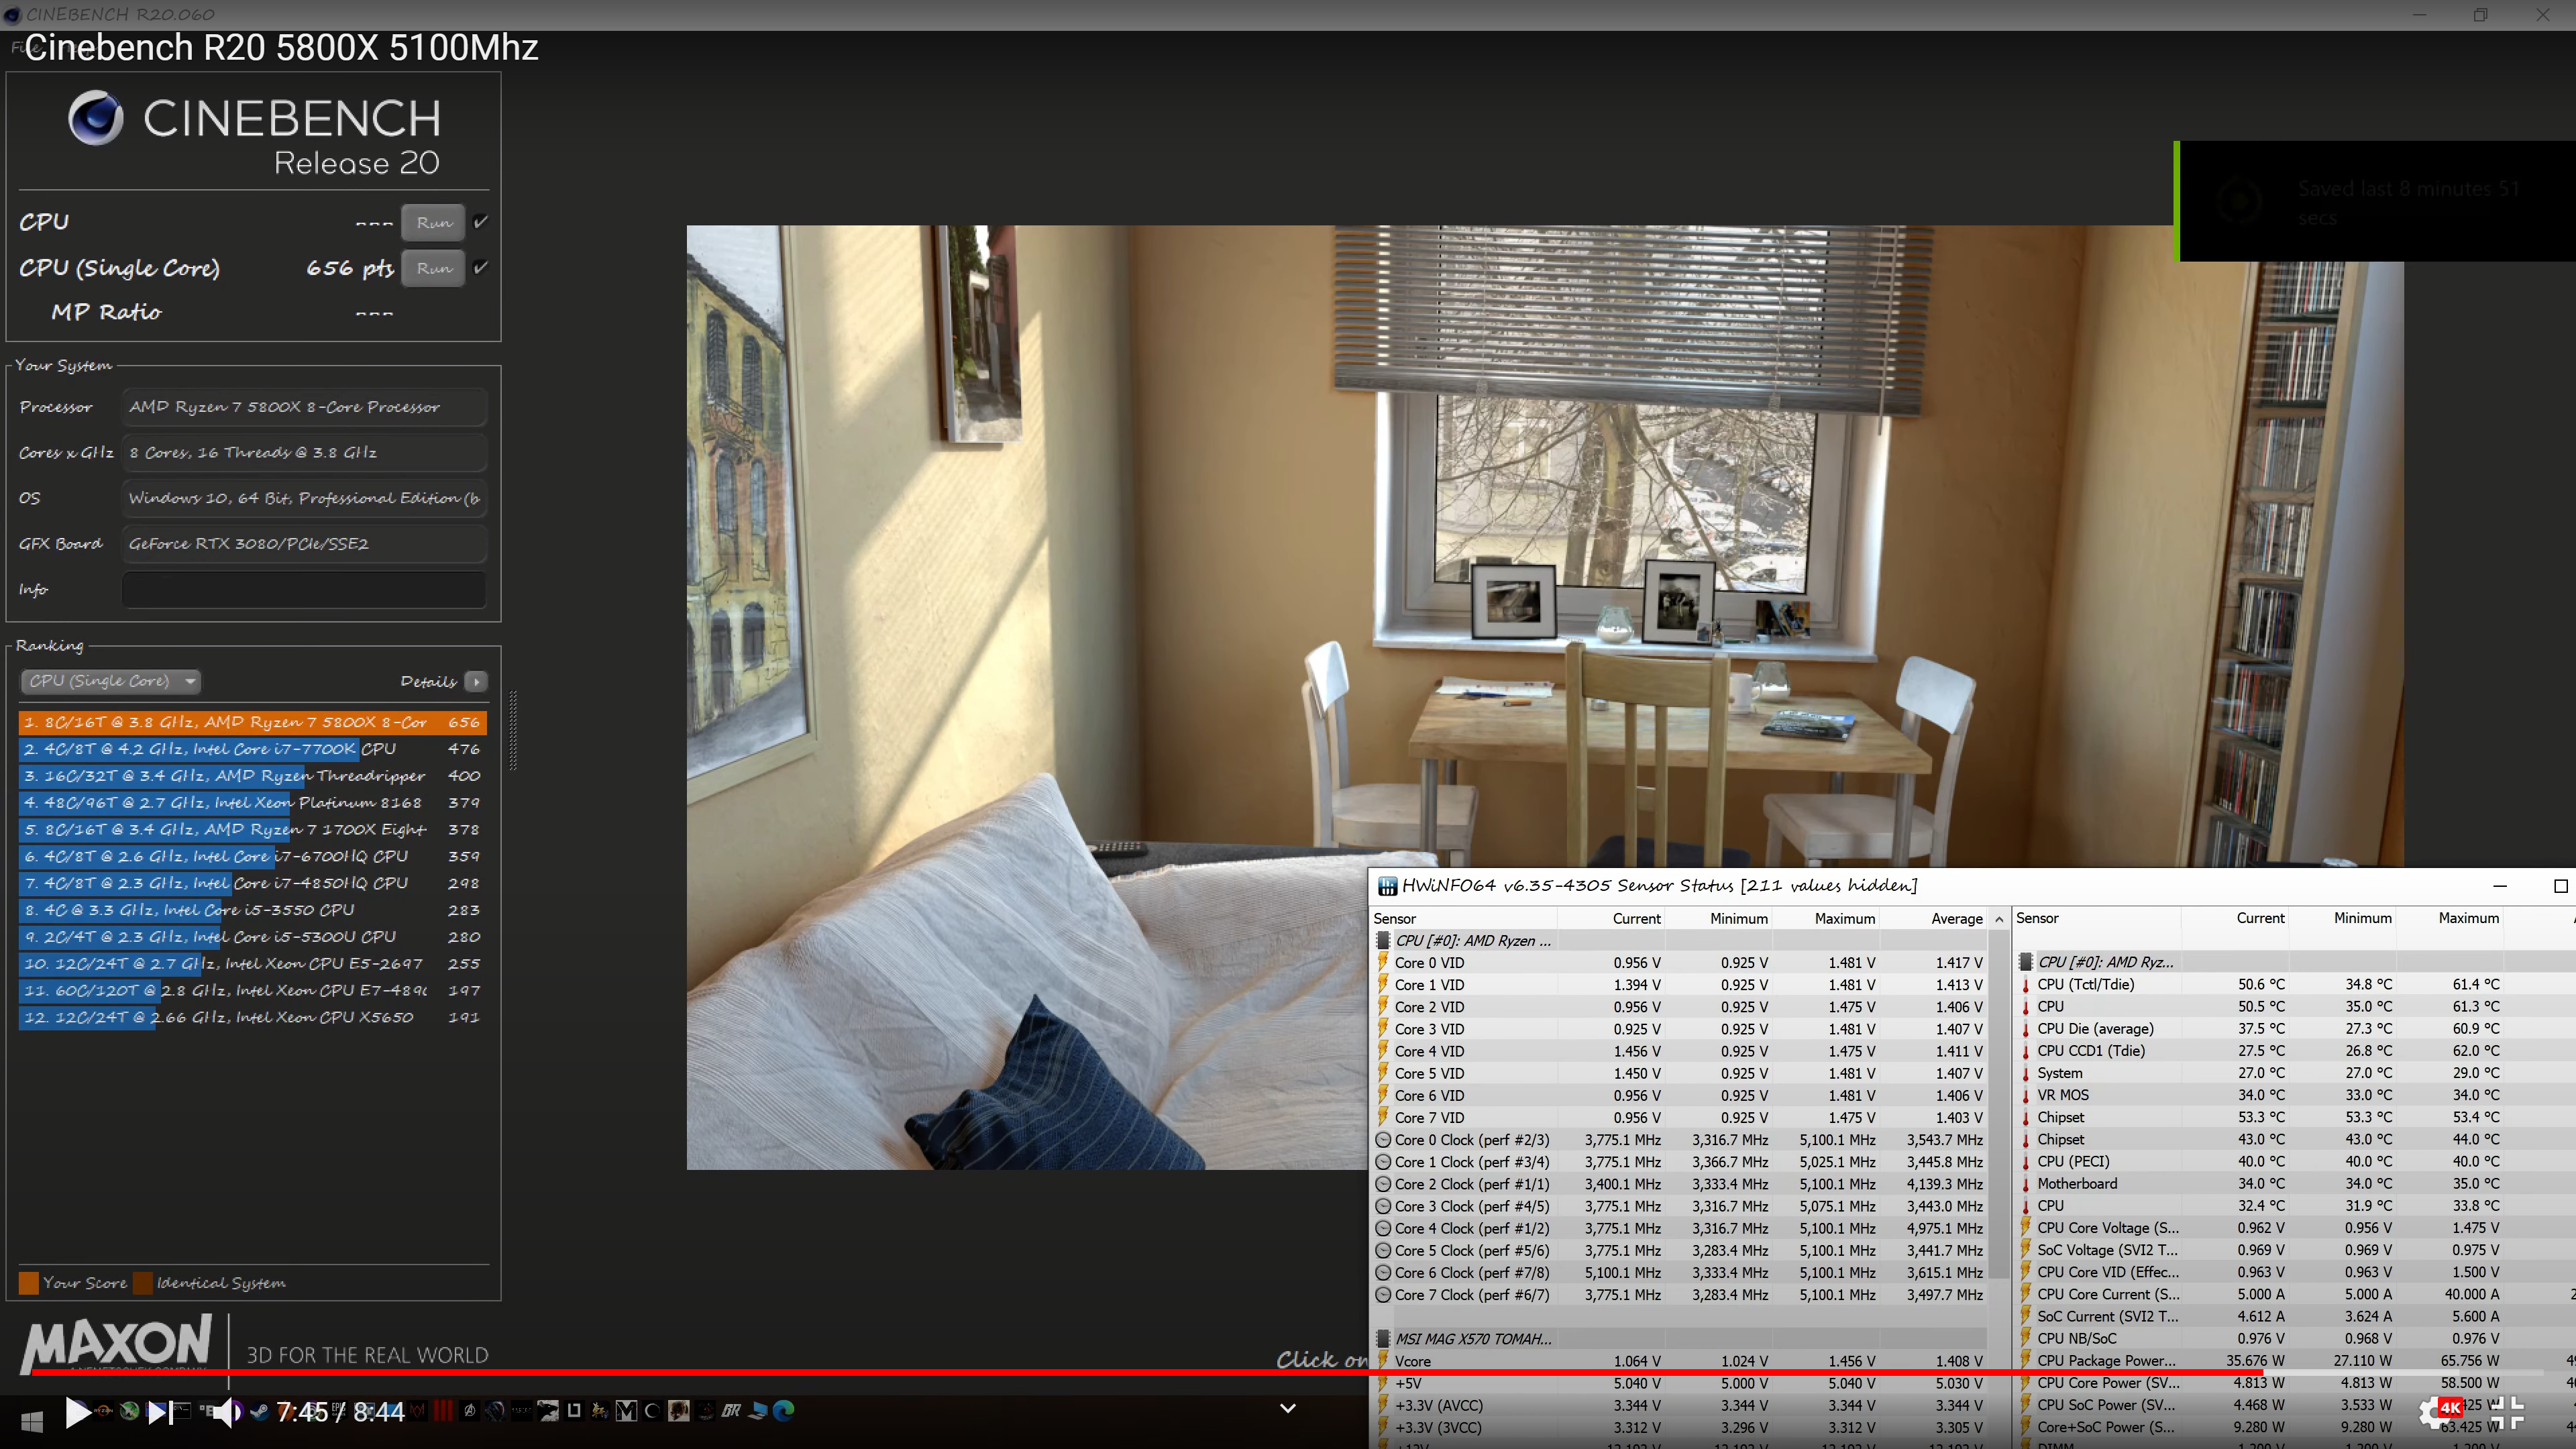The width and height of the screenshot is (2576, 1449).
Task: Click the Windows Start button in the taskbar
Action: tap(31, 1422)
